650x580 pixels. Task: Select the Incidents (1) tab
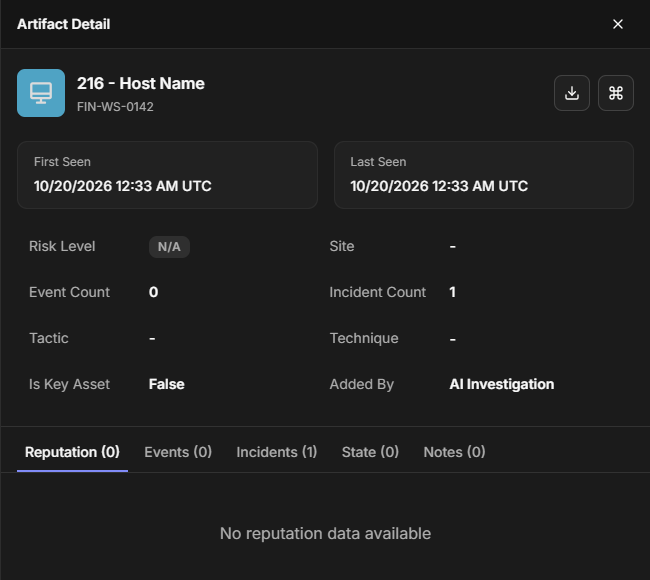276,452
